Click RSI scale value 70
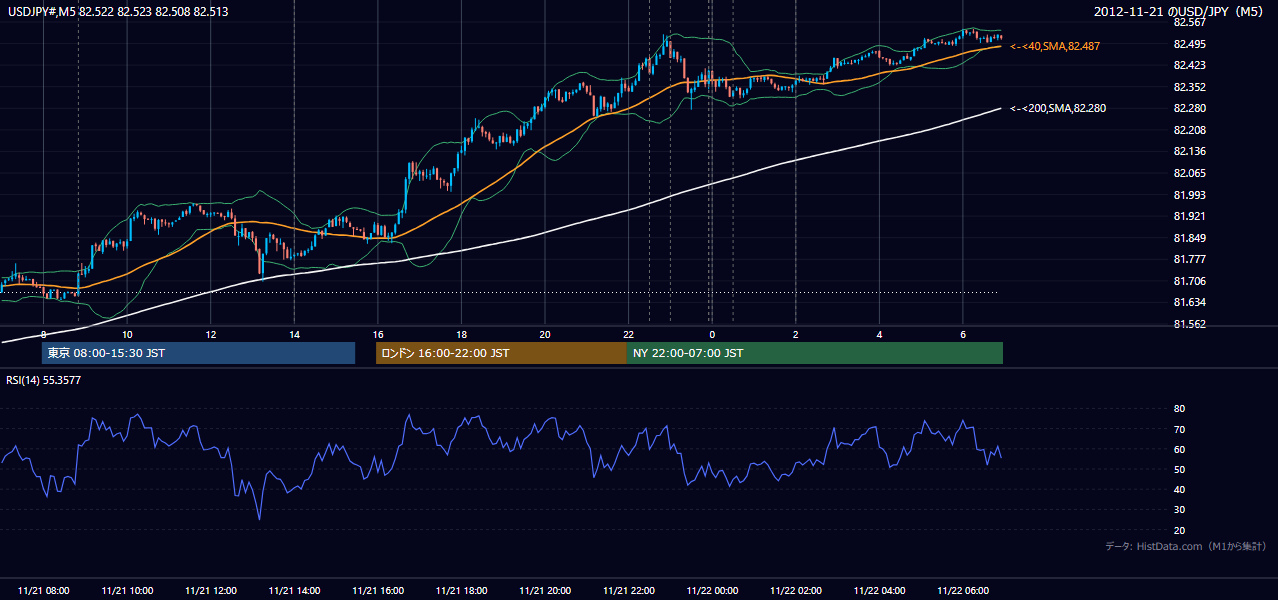The height and width of the screenshot is (600, 1278). pos(1179,429)
